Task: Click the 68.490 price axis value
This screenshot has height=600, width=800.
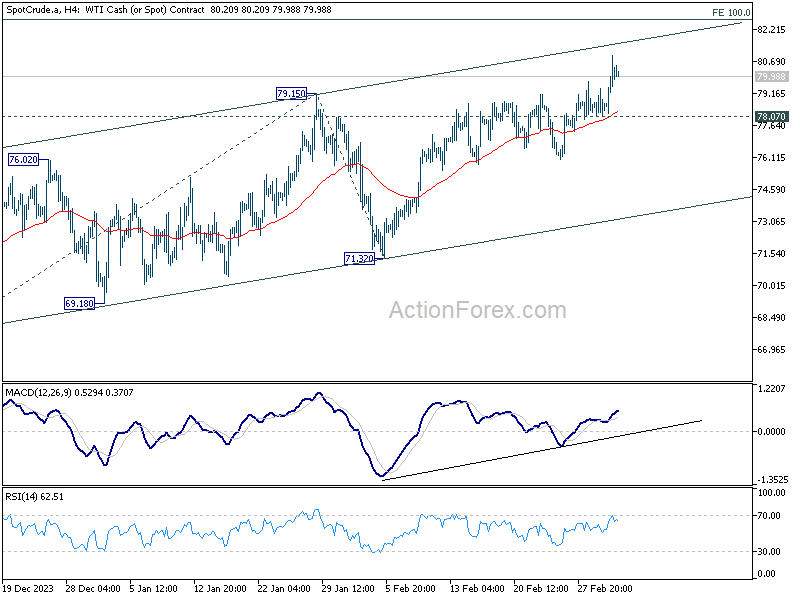Action: coord(771,318)
